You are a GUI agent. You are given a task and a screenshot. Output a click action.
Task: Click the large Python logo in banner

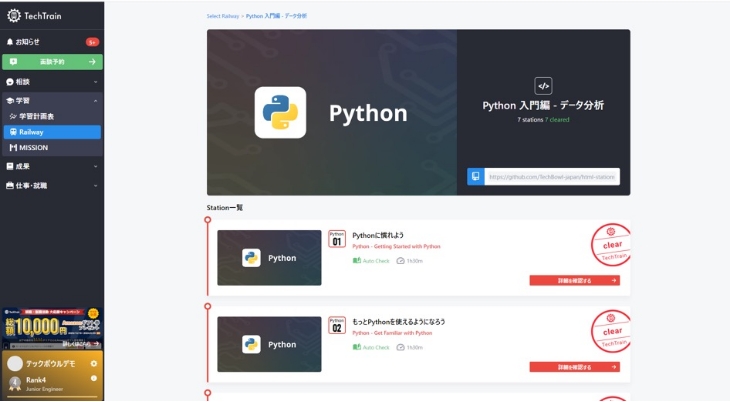pyautogui.click(x=280, y=112)
